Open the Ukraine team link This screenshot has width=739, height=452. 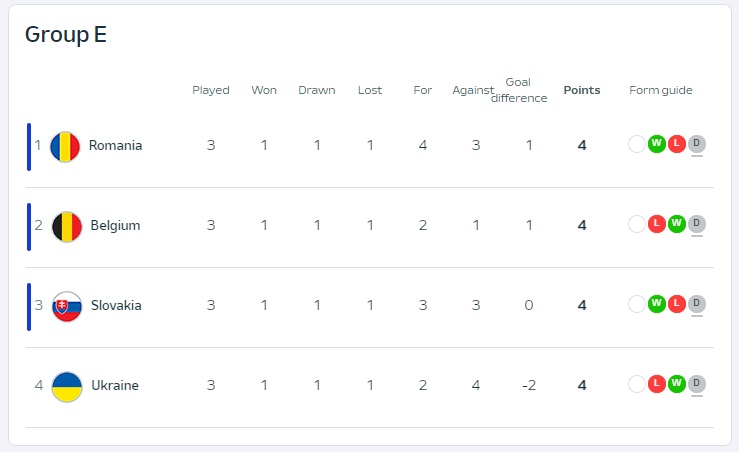115,386
